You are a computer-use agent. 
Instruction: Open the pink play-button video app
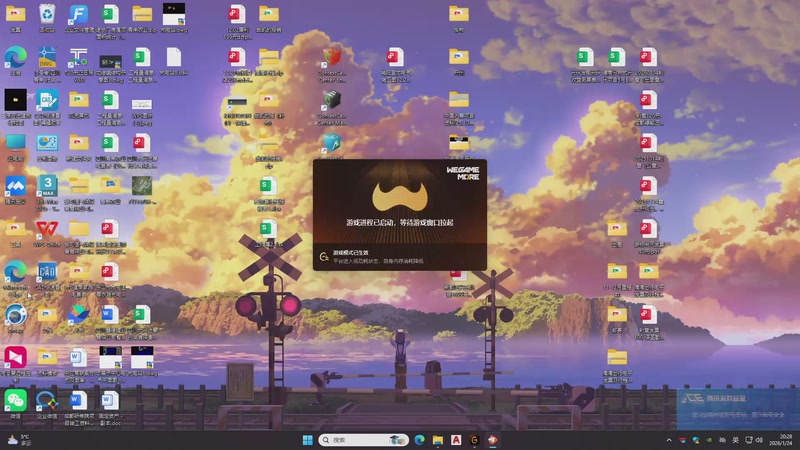[x=15, y=358]
